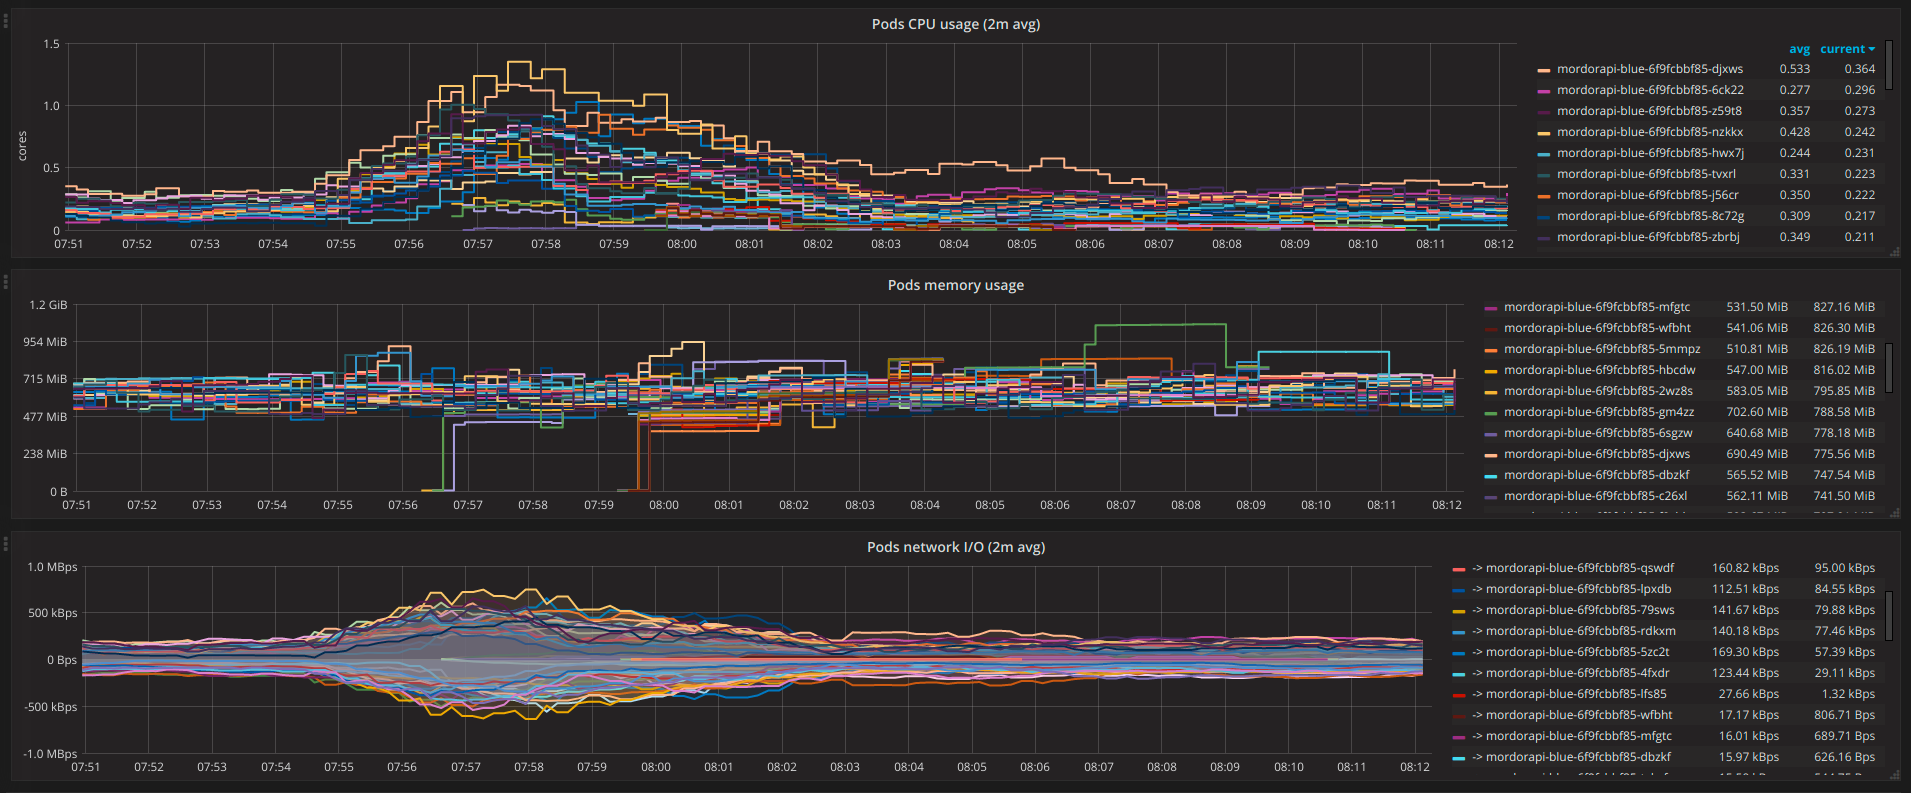Viewport: 1911px width, 793px height.
Task: Click the row drag handle beside the CPU panel
Action: pos(5,20)
